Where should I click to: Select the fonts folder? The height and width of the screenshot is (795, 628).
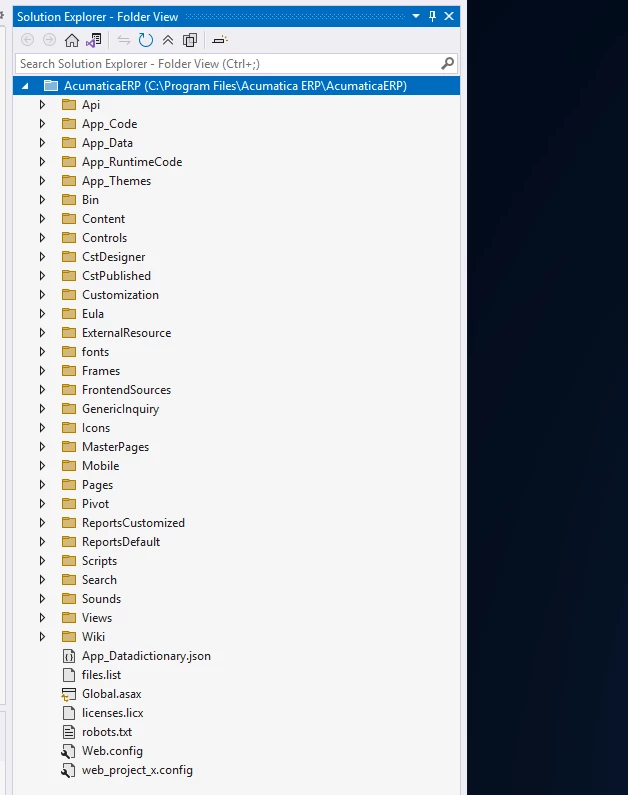(x=95, y=352)
